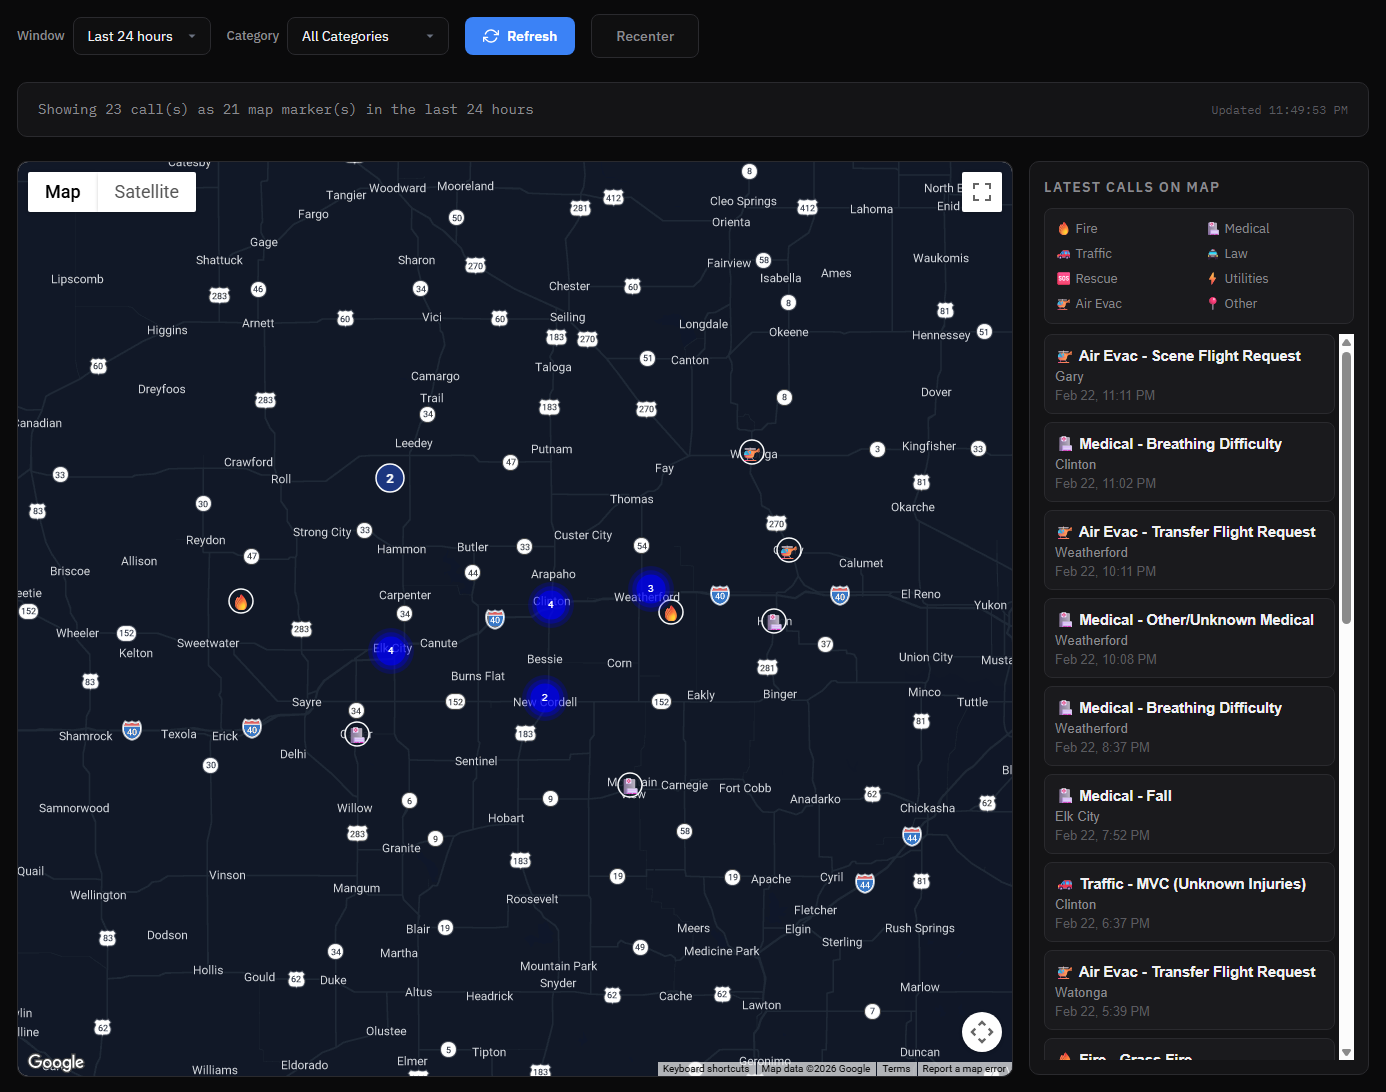The height and width of the screenshot is (1092, 1386).
Task: Click the medical marker near Hinton
Action: (x=773, y=620)
